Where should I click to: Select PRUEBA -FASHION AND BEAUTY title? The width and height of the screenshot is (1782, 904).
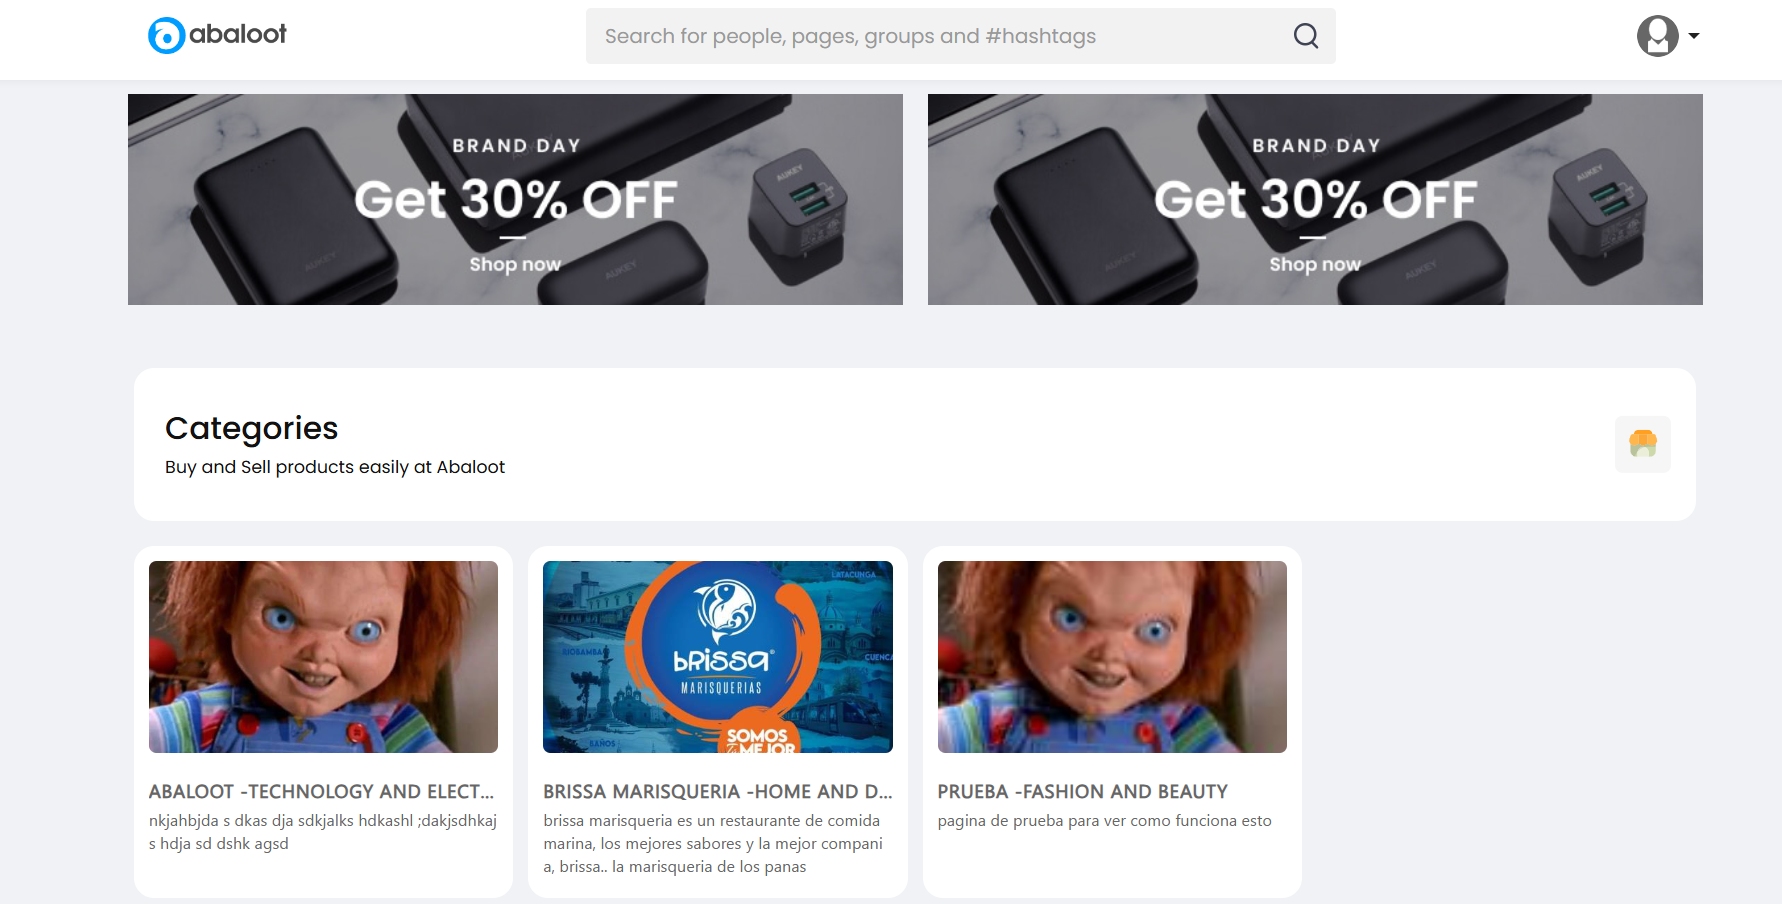[x=1083, y=791]
